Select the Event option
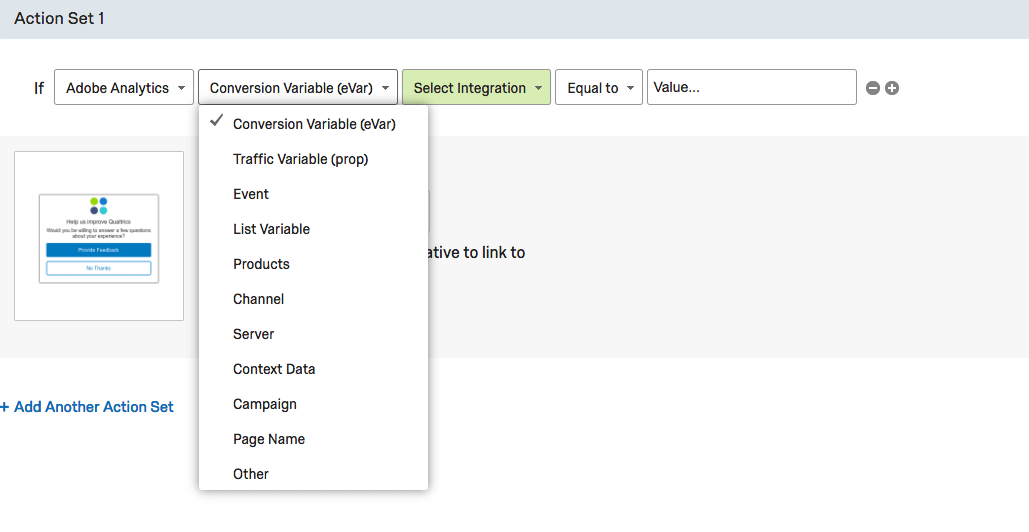1029x532 pixels. pyautogui.click(x=314, y=194)
